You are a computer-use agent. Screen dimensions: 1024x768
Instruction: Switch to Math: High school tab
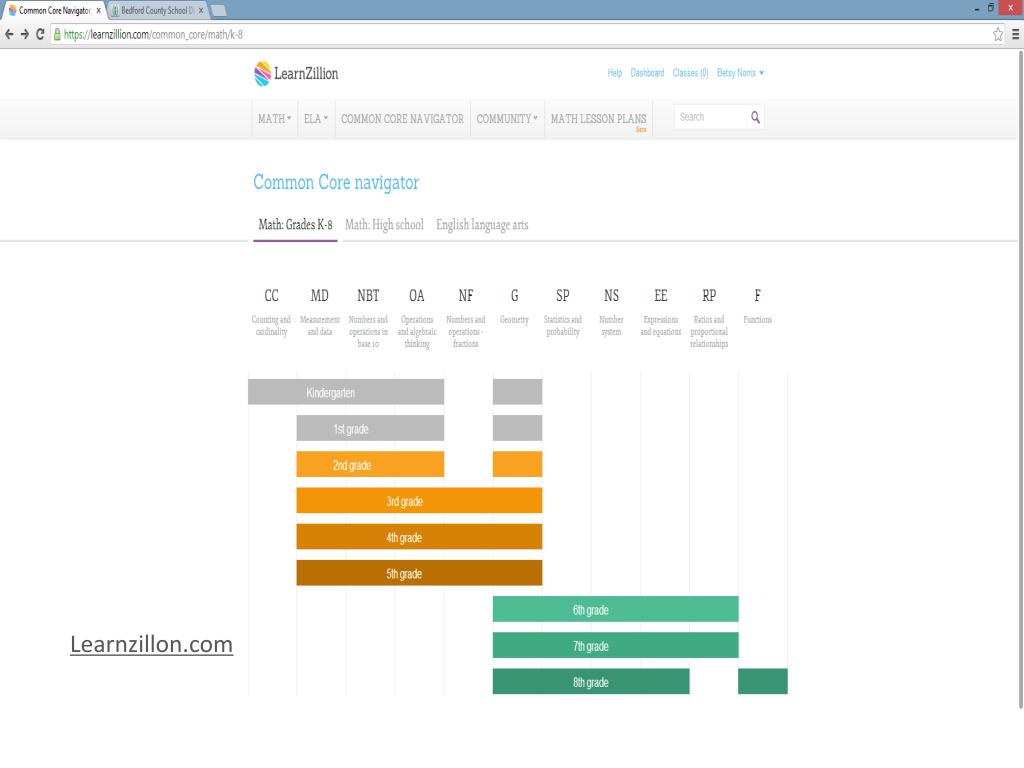click(x=384, y=225)
